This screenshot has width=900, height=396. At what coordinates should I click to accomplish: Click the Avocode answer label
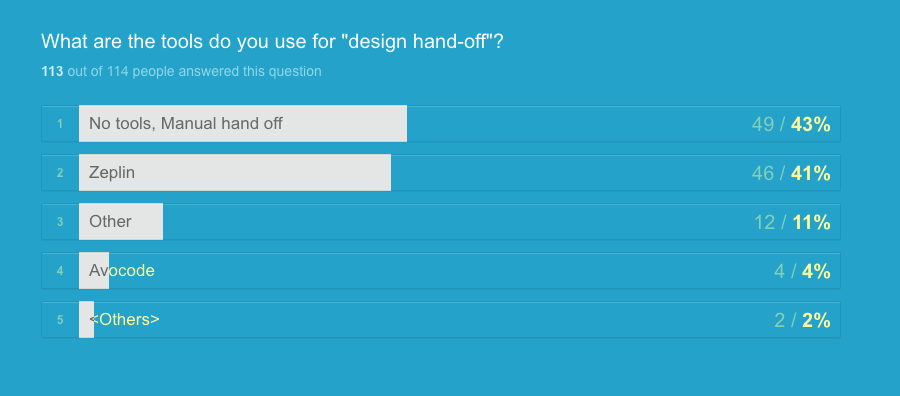(x=122, y=270)
